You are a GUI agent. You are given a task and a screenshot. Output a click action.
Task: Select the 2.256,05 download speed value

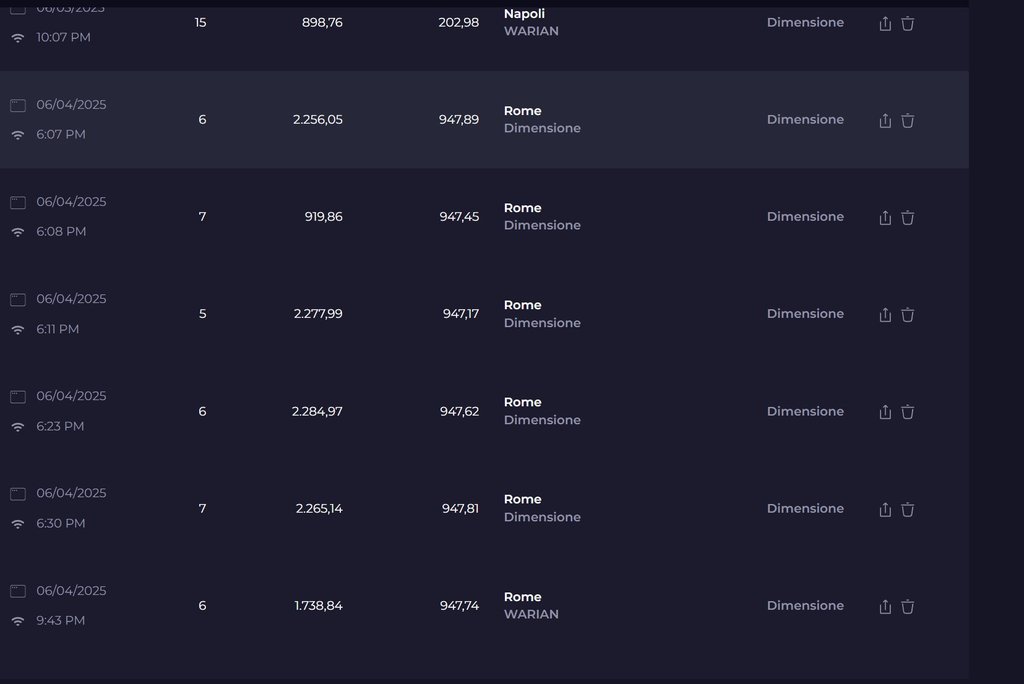pyautogui.click(x=318, y=119)
